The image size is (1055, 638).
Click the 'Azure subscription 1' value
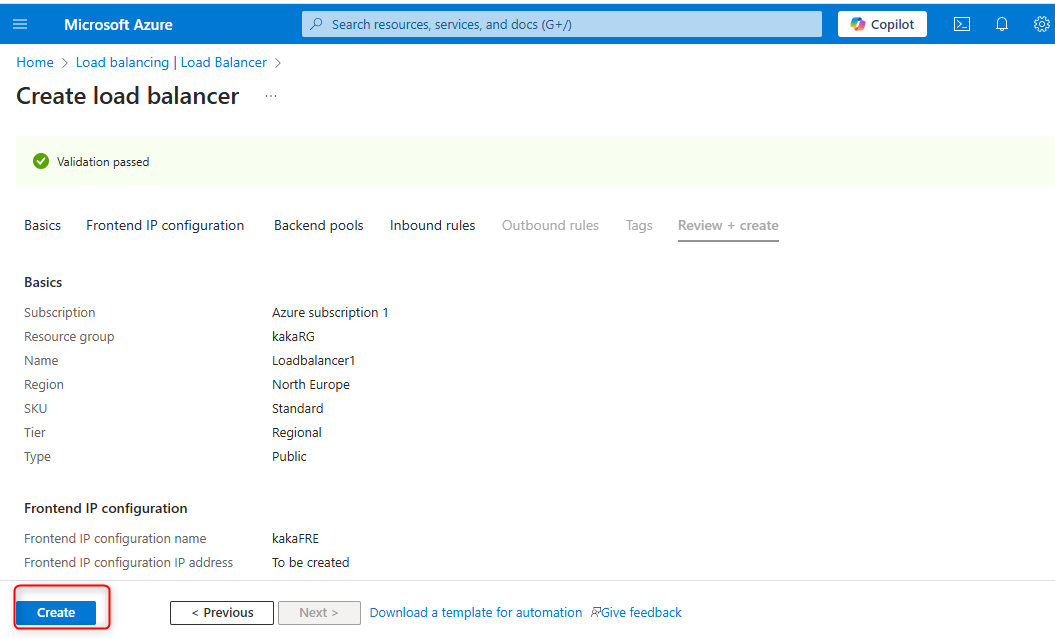330,312
